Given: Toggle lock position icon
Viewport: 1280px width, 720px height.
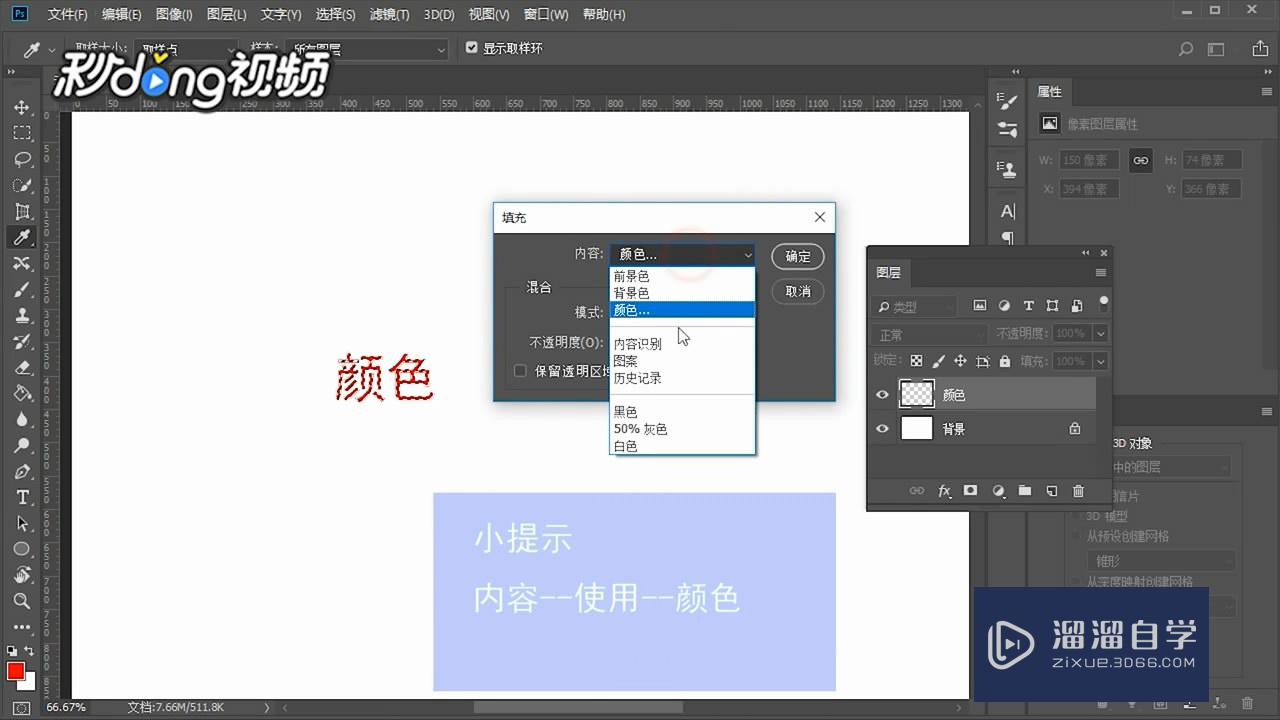Looking at the screenshot, I should click(960, 361).
